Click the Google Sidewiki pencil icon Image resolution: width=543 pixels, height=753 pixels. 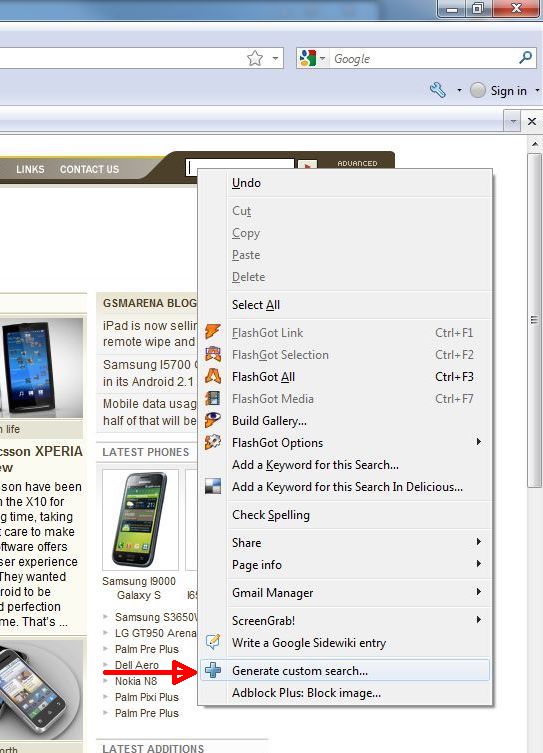(x=213, y=642)
